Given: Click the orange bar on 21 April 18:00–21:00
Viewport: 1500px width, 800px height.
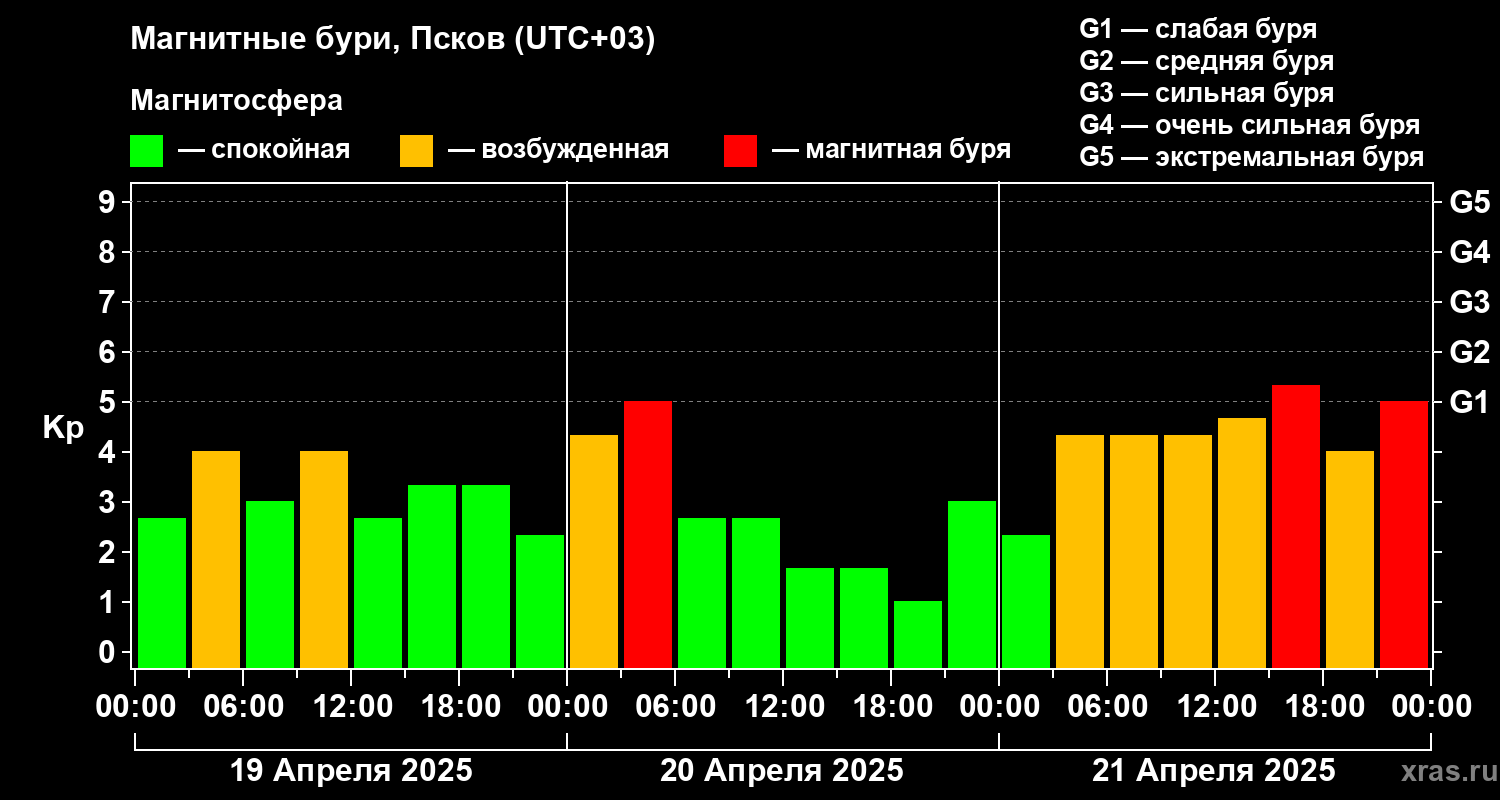Looking at the screenshot, I should pos(1350,560).
